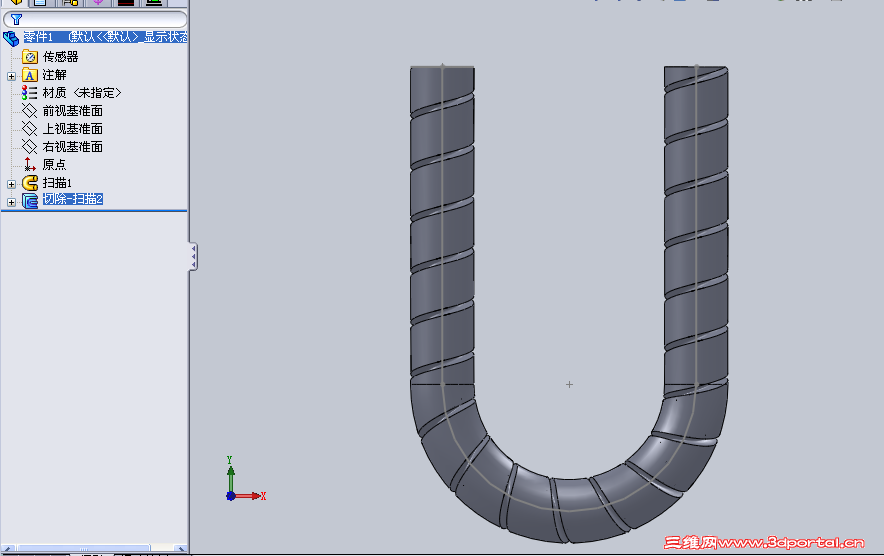884x556 pixels.
Task: Expand the 注解 annotations node
Action: (x=11, y=76)
